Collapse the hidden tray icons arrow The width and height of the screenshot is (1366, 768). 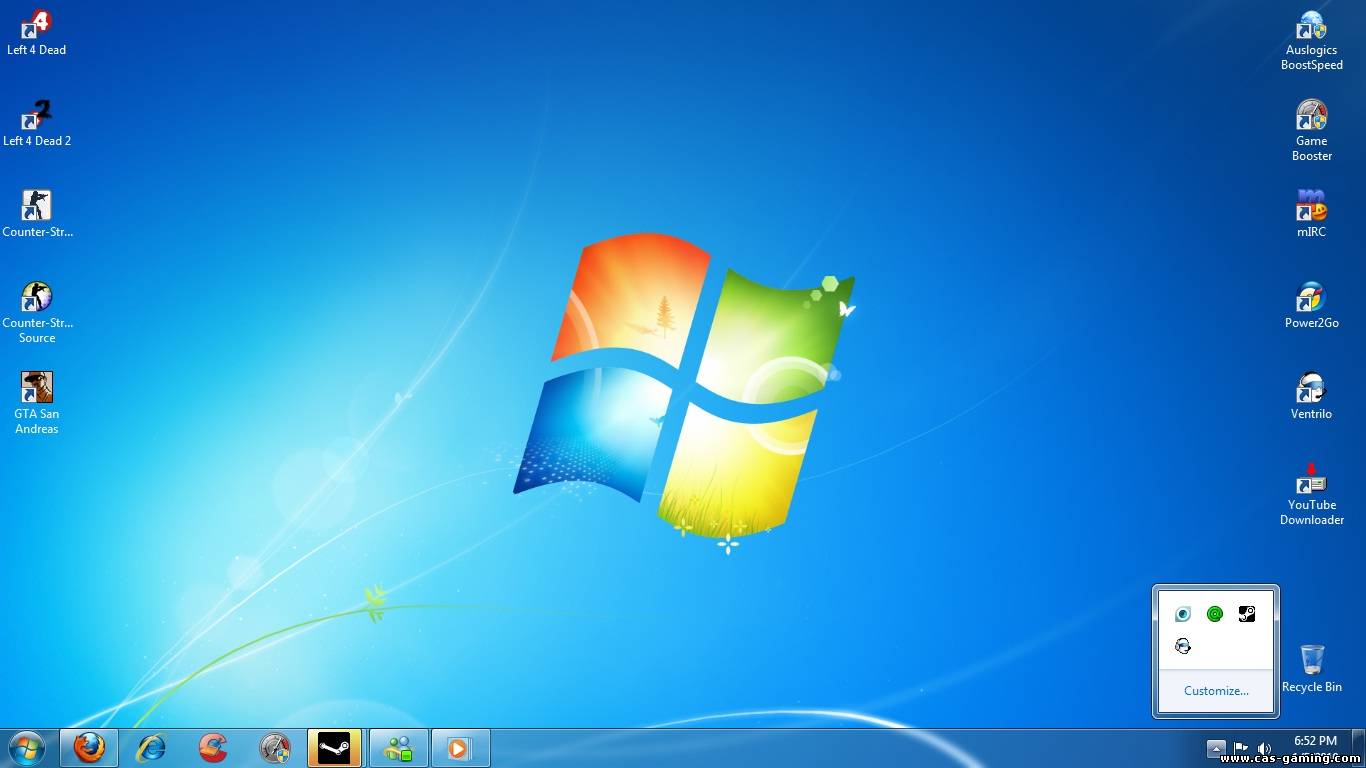coord(1216,748)
